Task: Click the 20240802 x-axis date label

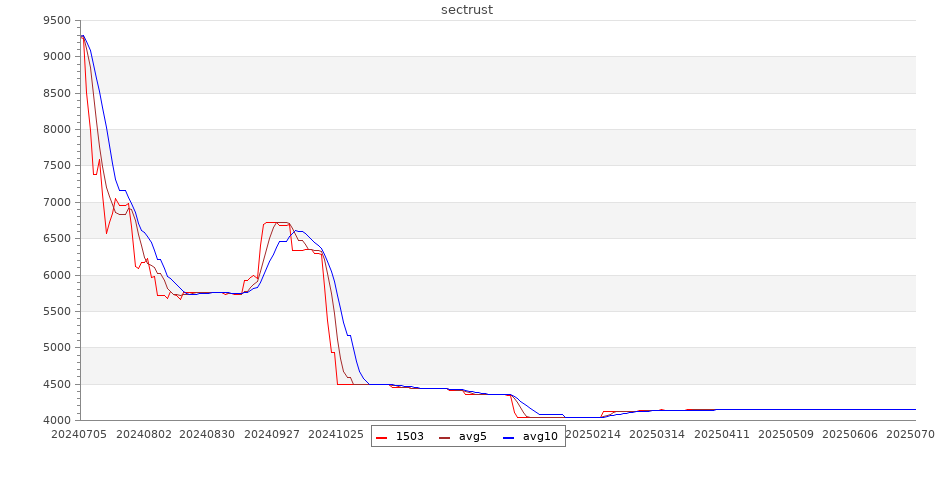Action: coord(144,435)
